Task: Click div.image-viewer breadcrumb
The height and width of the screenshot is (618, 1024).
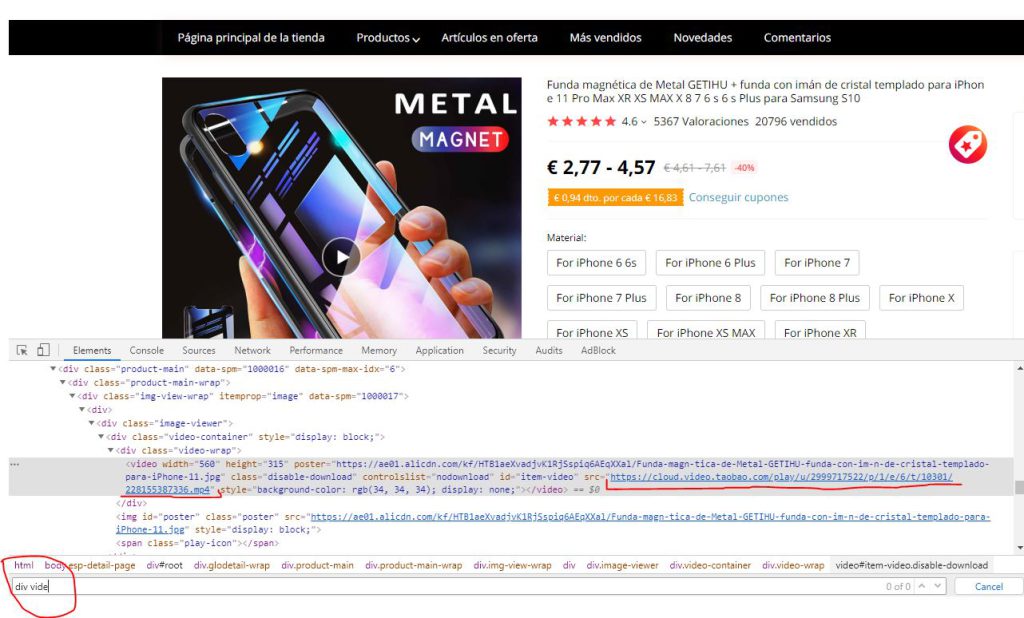Action: tap(622, 565)
